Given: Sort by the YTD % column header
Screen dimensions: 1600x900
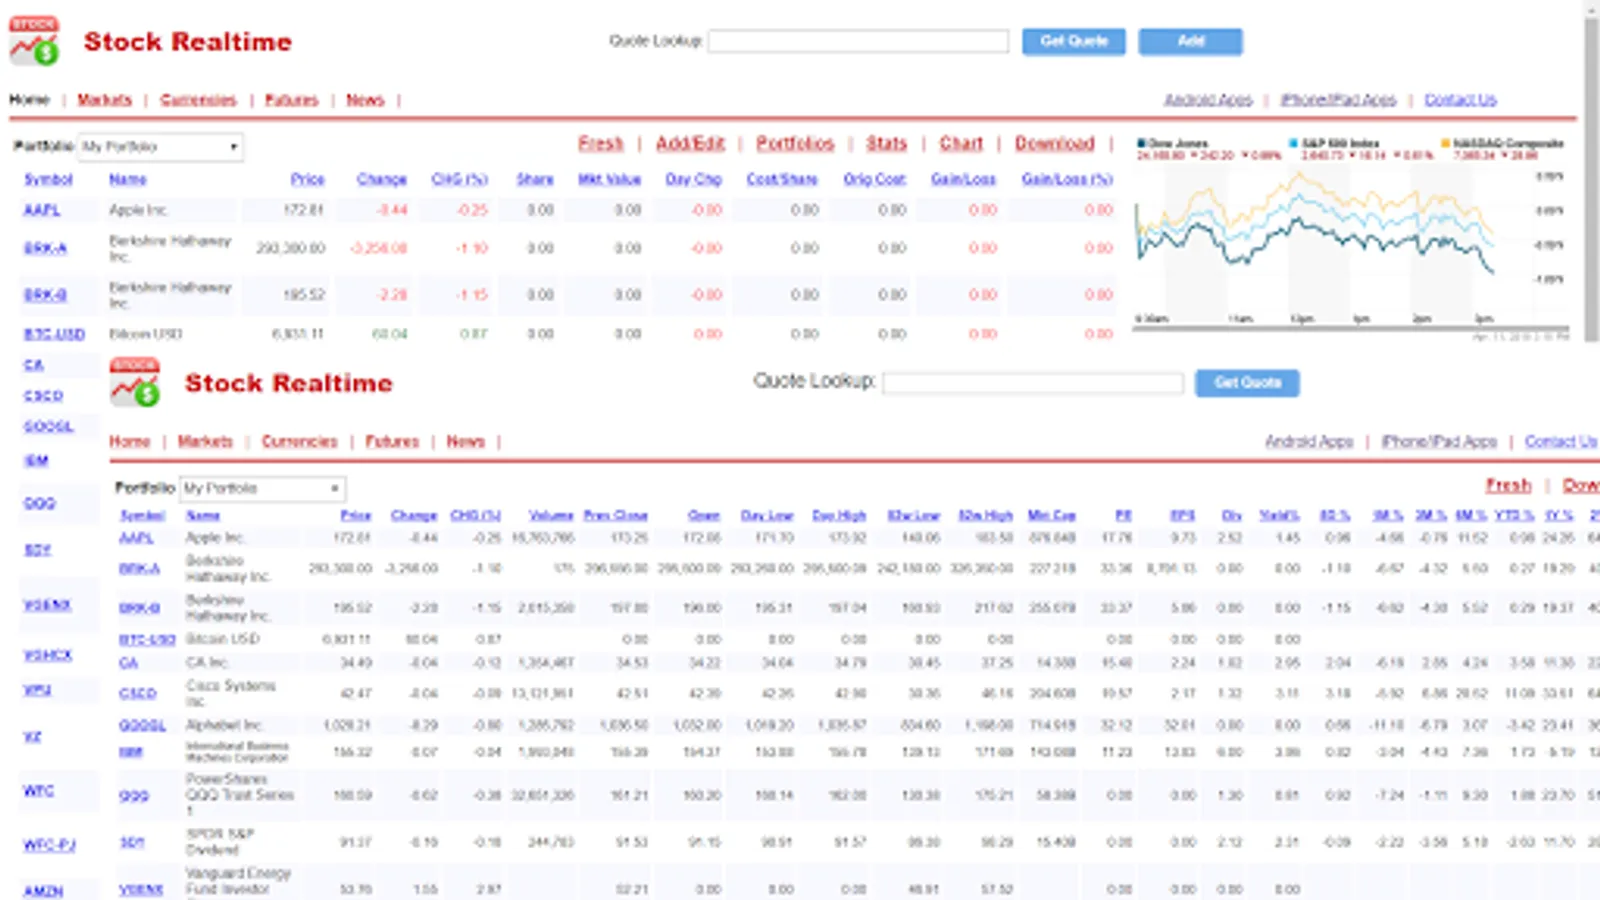Looking at the screenshot, I should point(1515,515).
